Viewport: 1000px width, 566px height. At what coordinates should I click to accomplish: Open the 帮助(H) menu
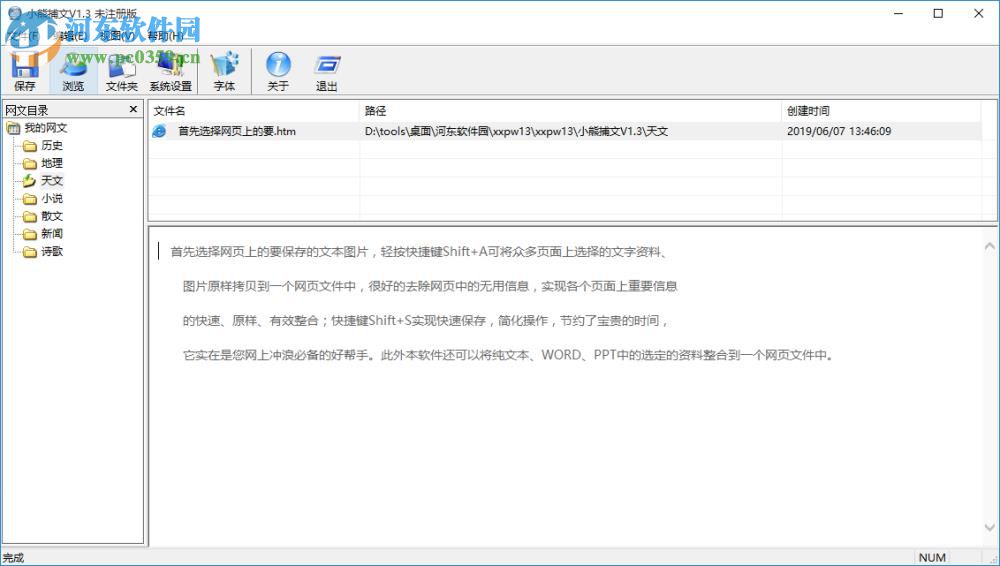pyautogui.click(x=165, y=36)
